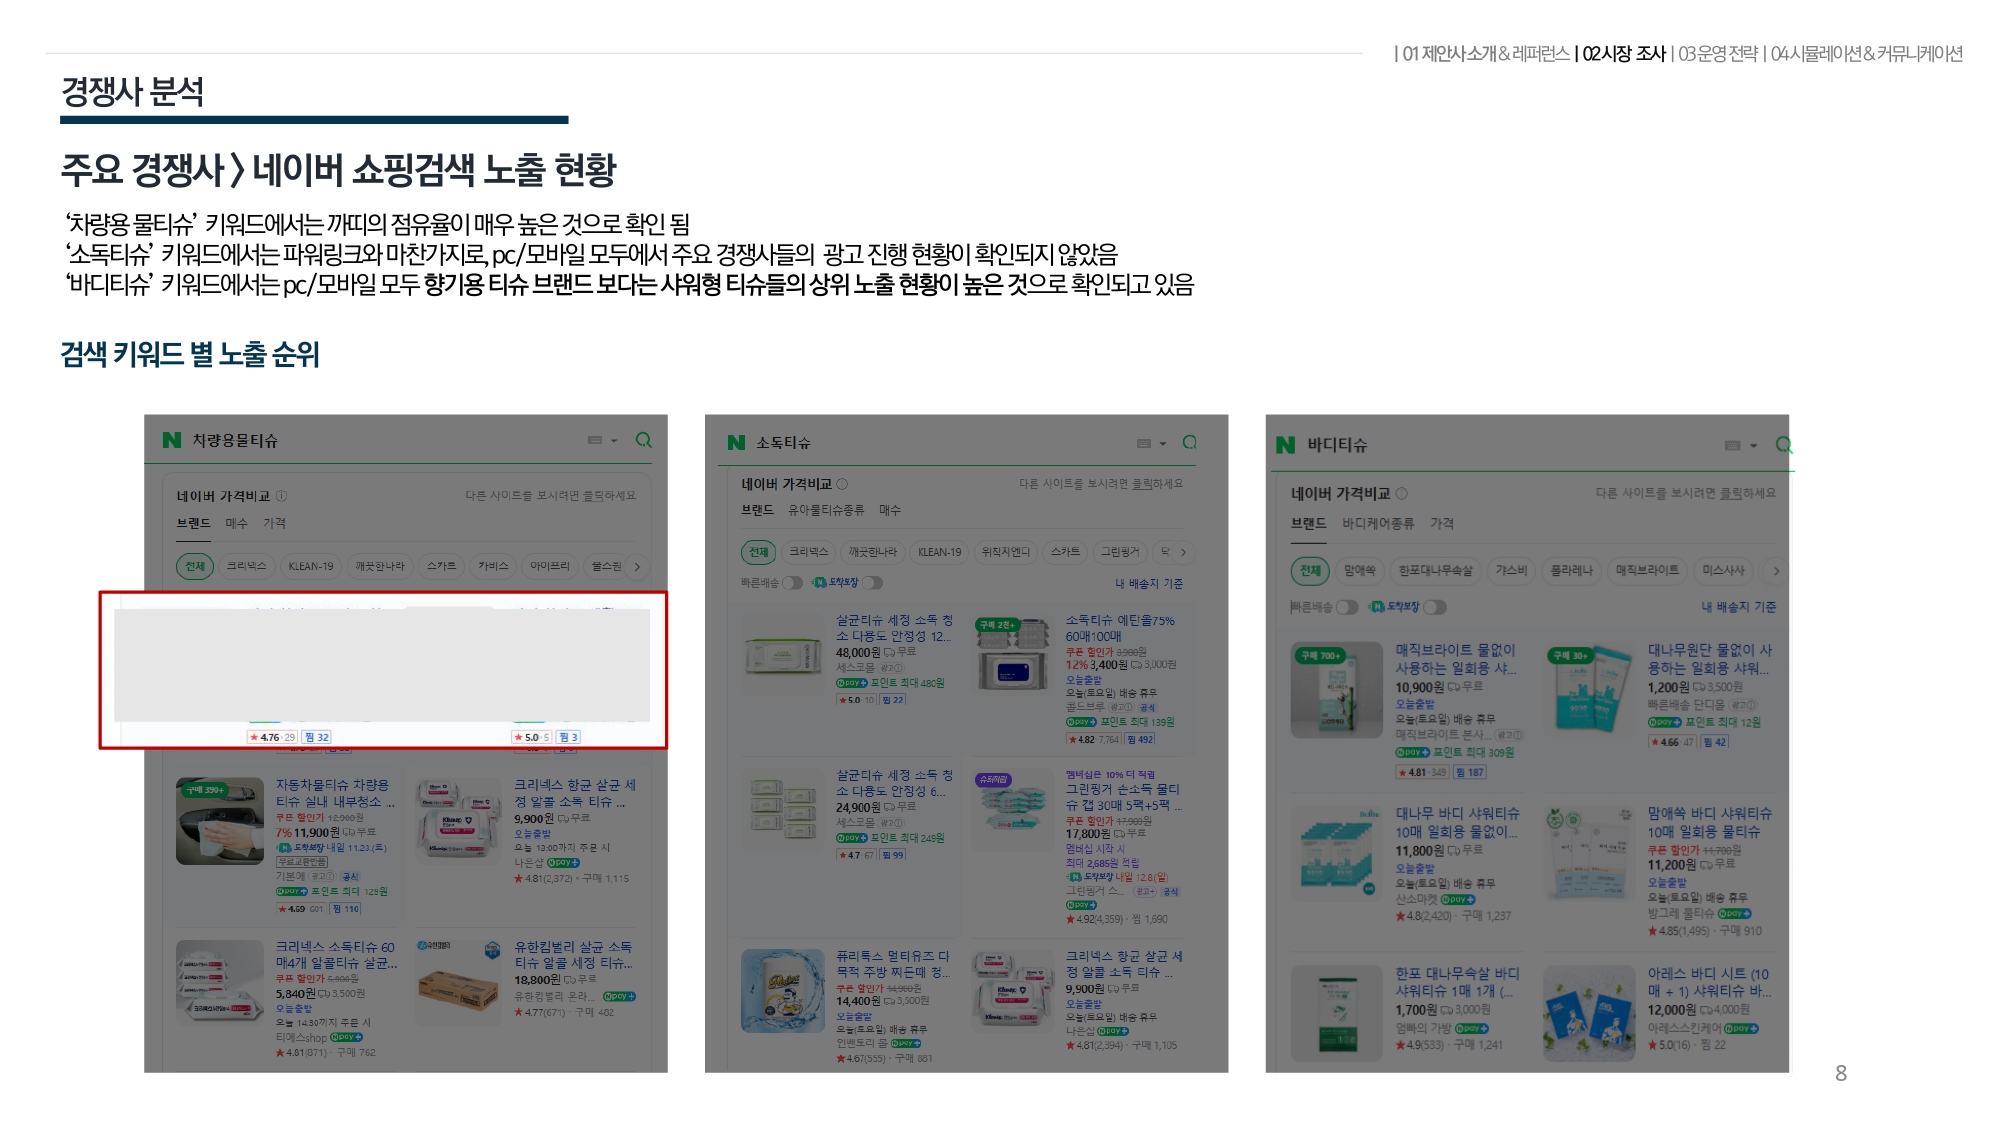The height and width of the screenshot is (1125, 2000).
Task: Click the search magnifier in the 차량용물티슈 panel
Action: (x=643, y=440)
